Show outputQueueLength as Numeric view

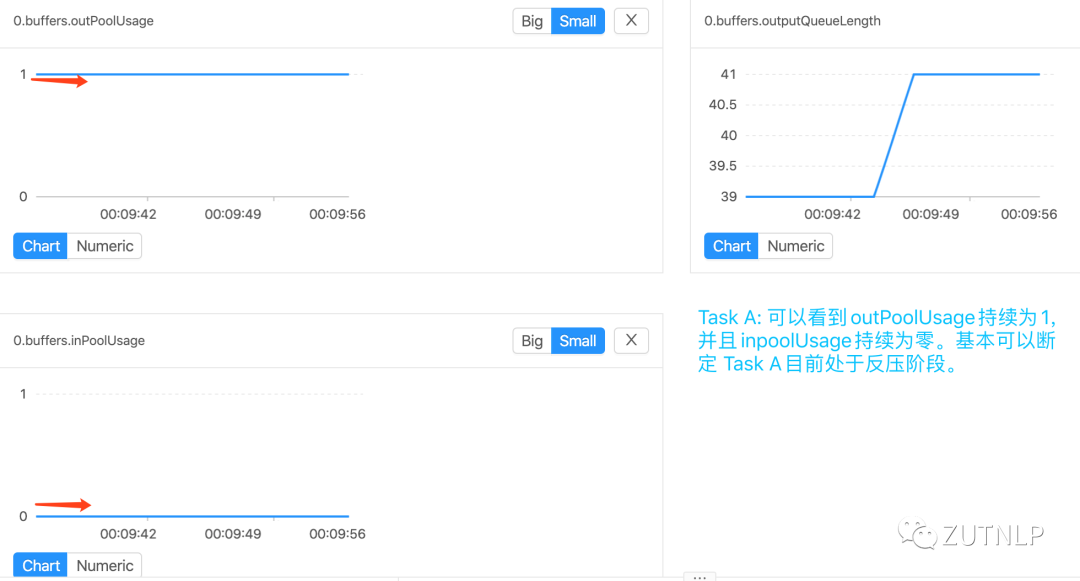796,246
